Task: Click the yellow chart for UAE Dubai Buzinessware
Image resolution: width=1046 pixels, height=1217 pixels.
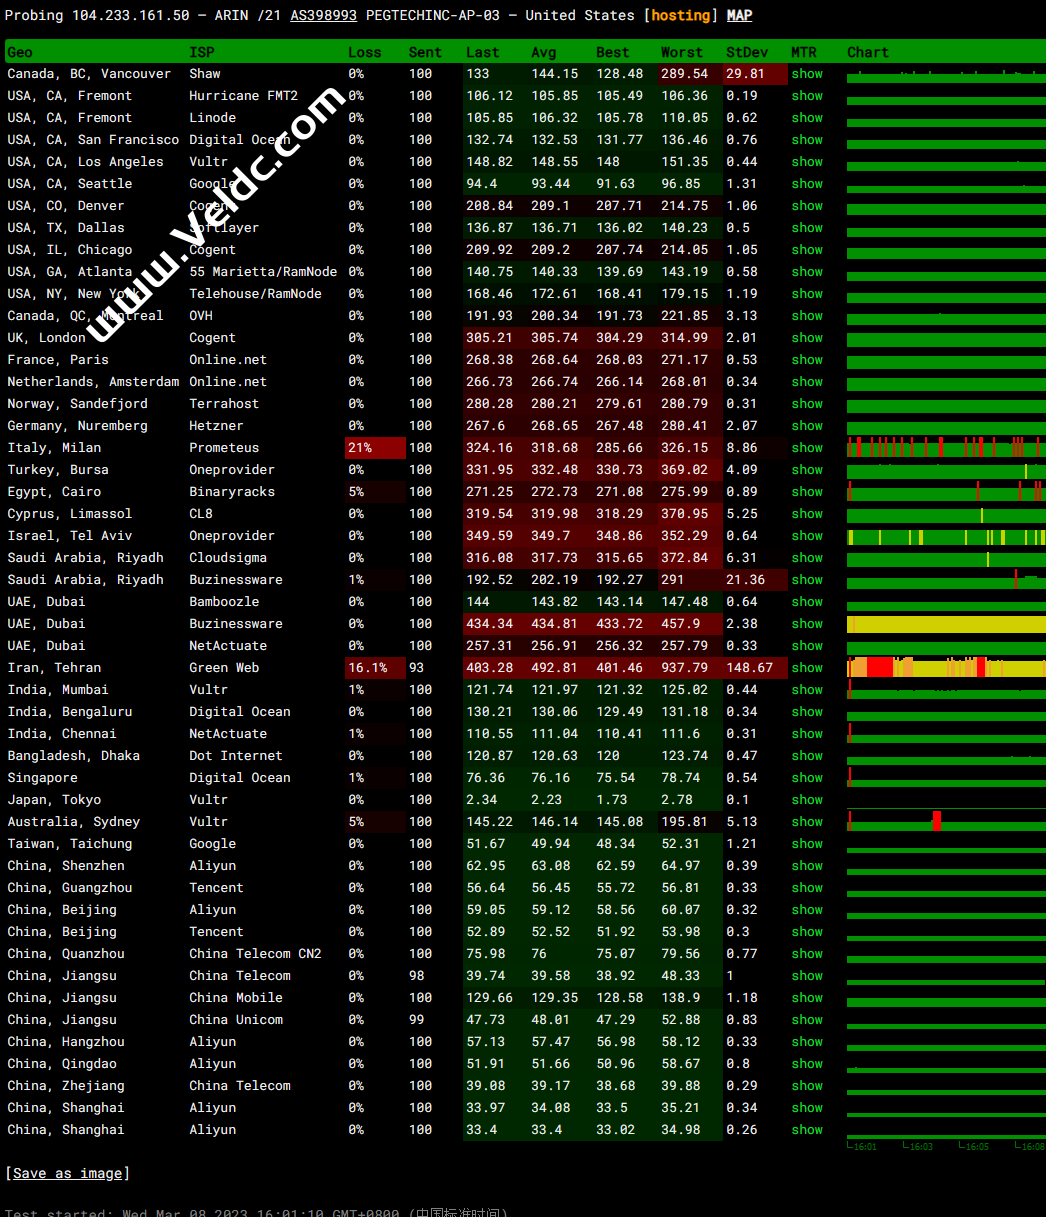Action: coord(945,624)
